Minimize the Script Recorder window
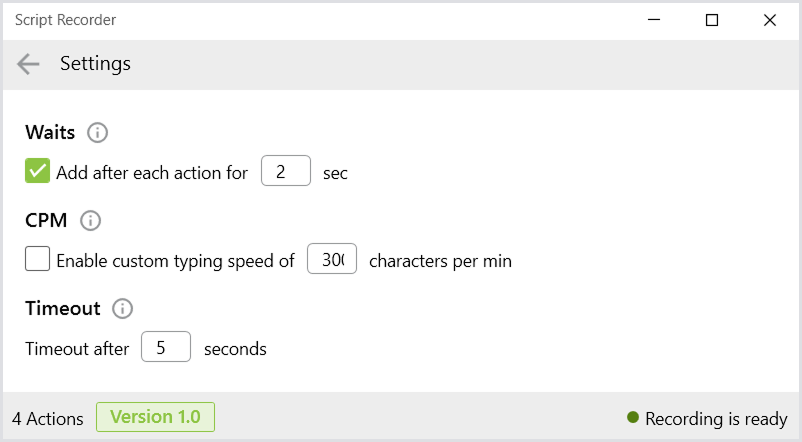Screen dimensions: 802x442 pos(654,20)
